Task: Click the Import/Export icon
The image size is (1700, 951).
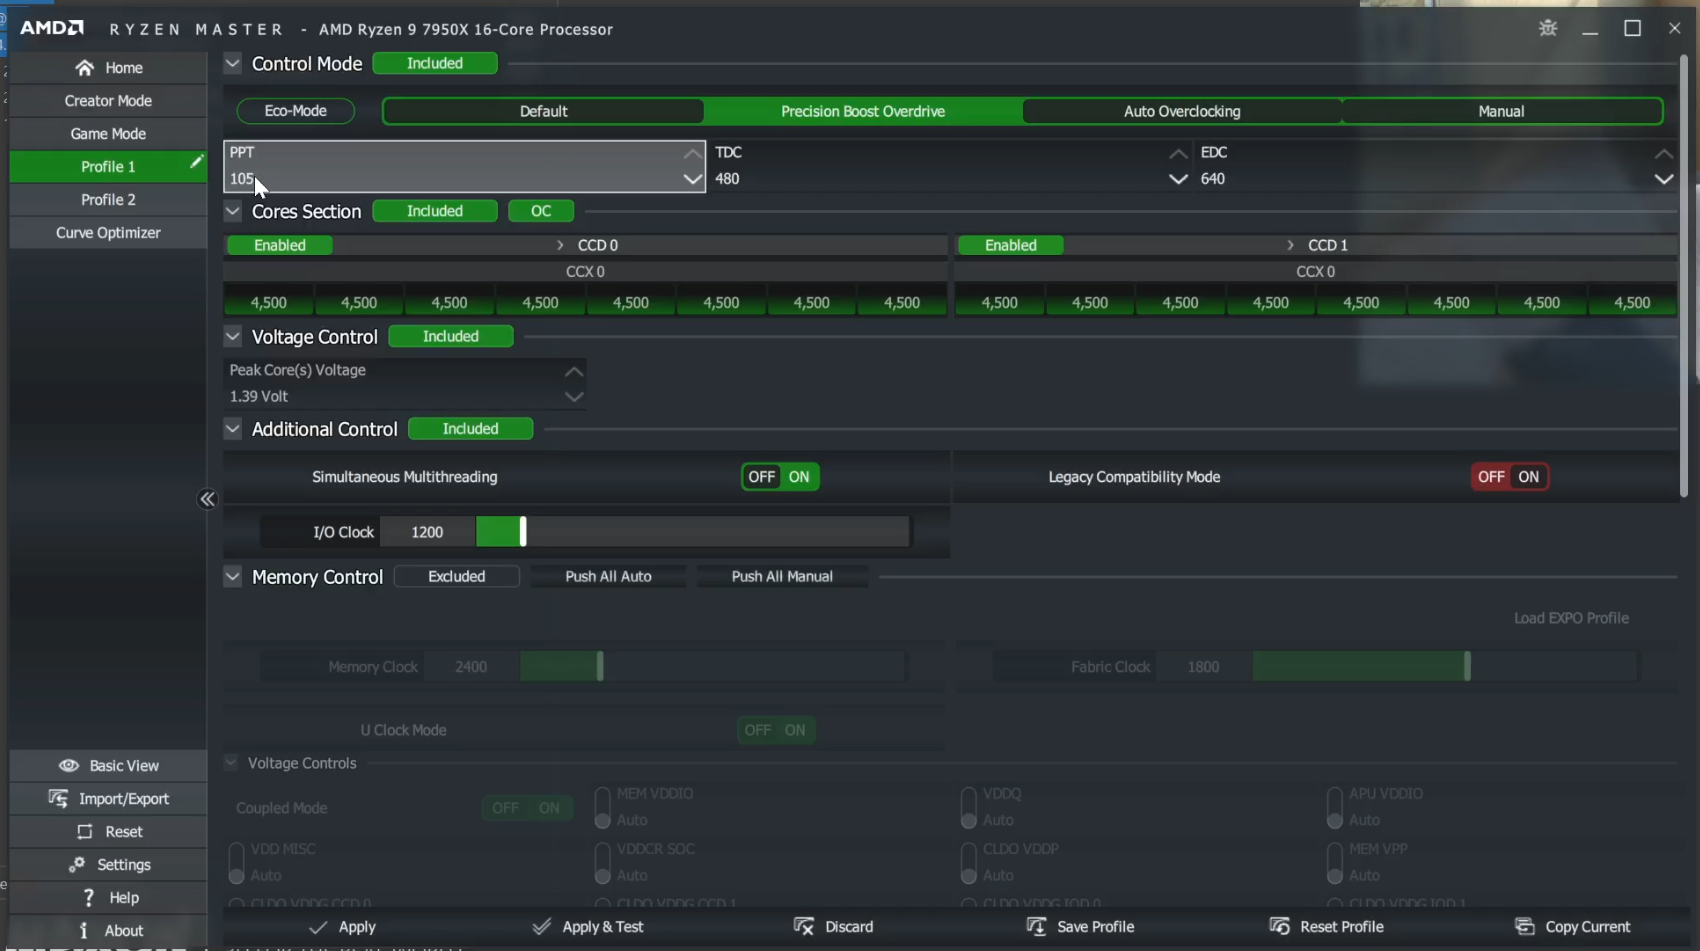Action: click(x=59, y=799)
